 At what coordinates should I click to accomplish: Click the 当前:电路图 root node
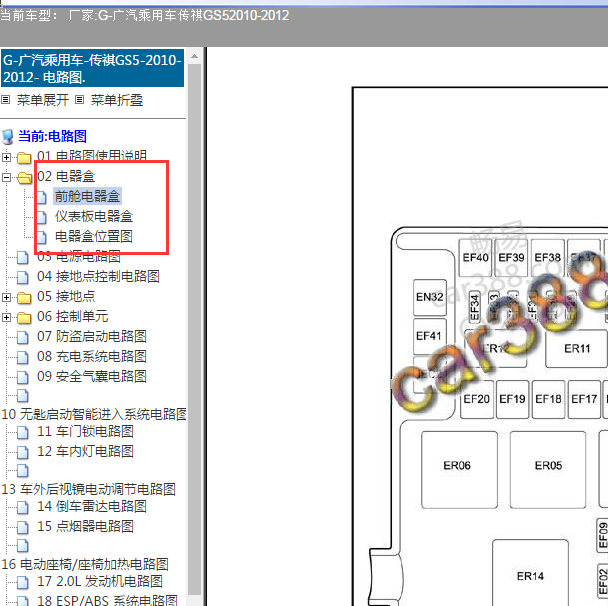pyautogui.click(x=52, y=136)
